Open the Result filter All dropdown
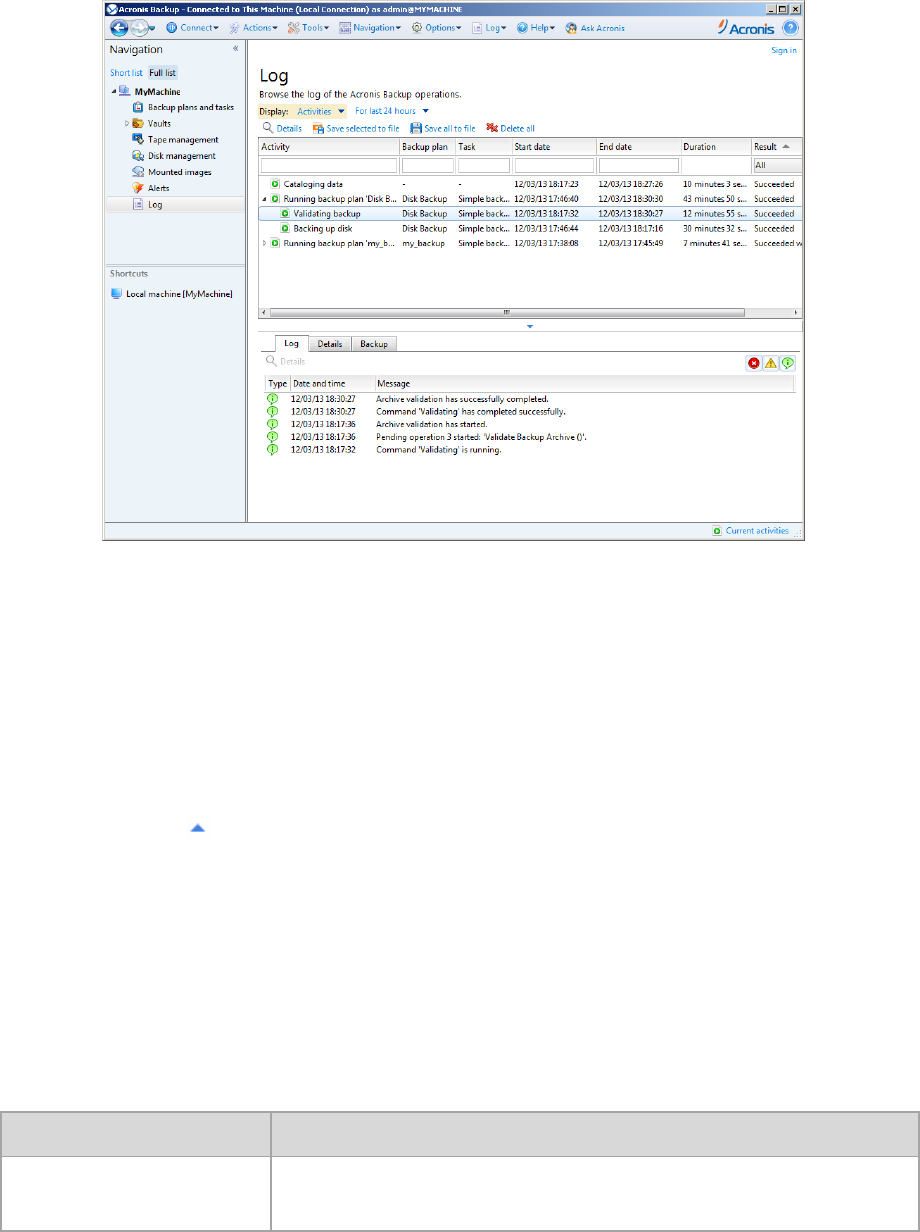 click(x=777, y=165)
